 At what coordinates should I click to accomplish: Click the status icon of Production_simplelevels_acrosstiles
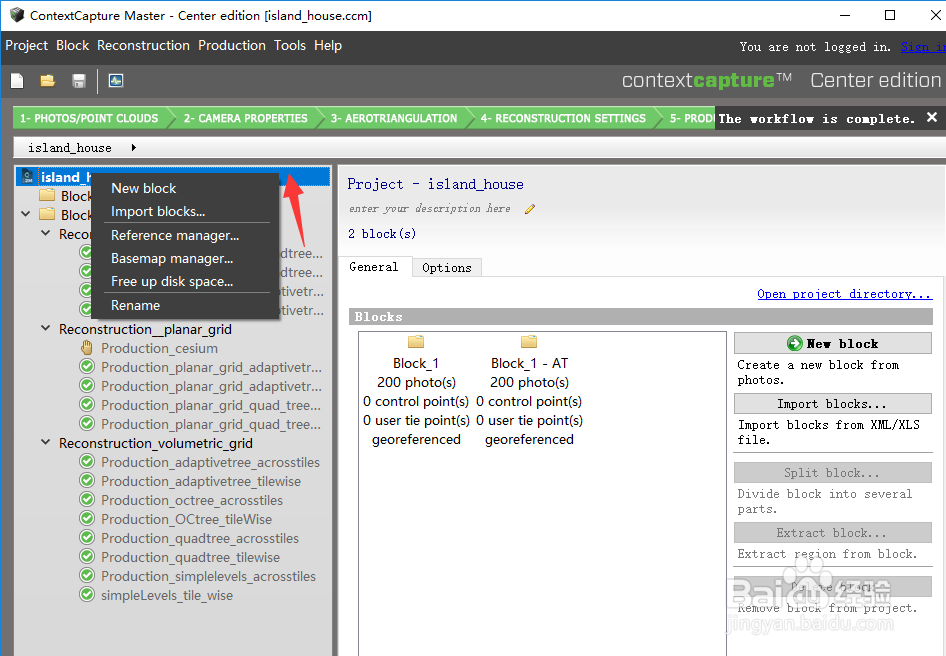tap(87, 576)
